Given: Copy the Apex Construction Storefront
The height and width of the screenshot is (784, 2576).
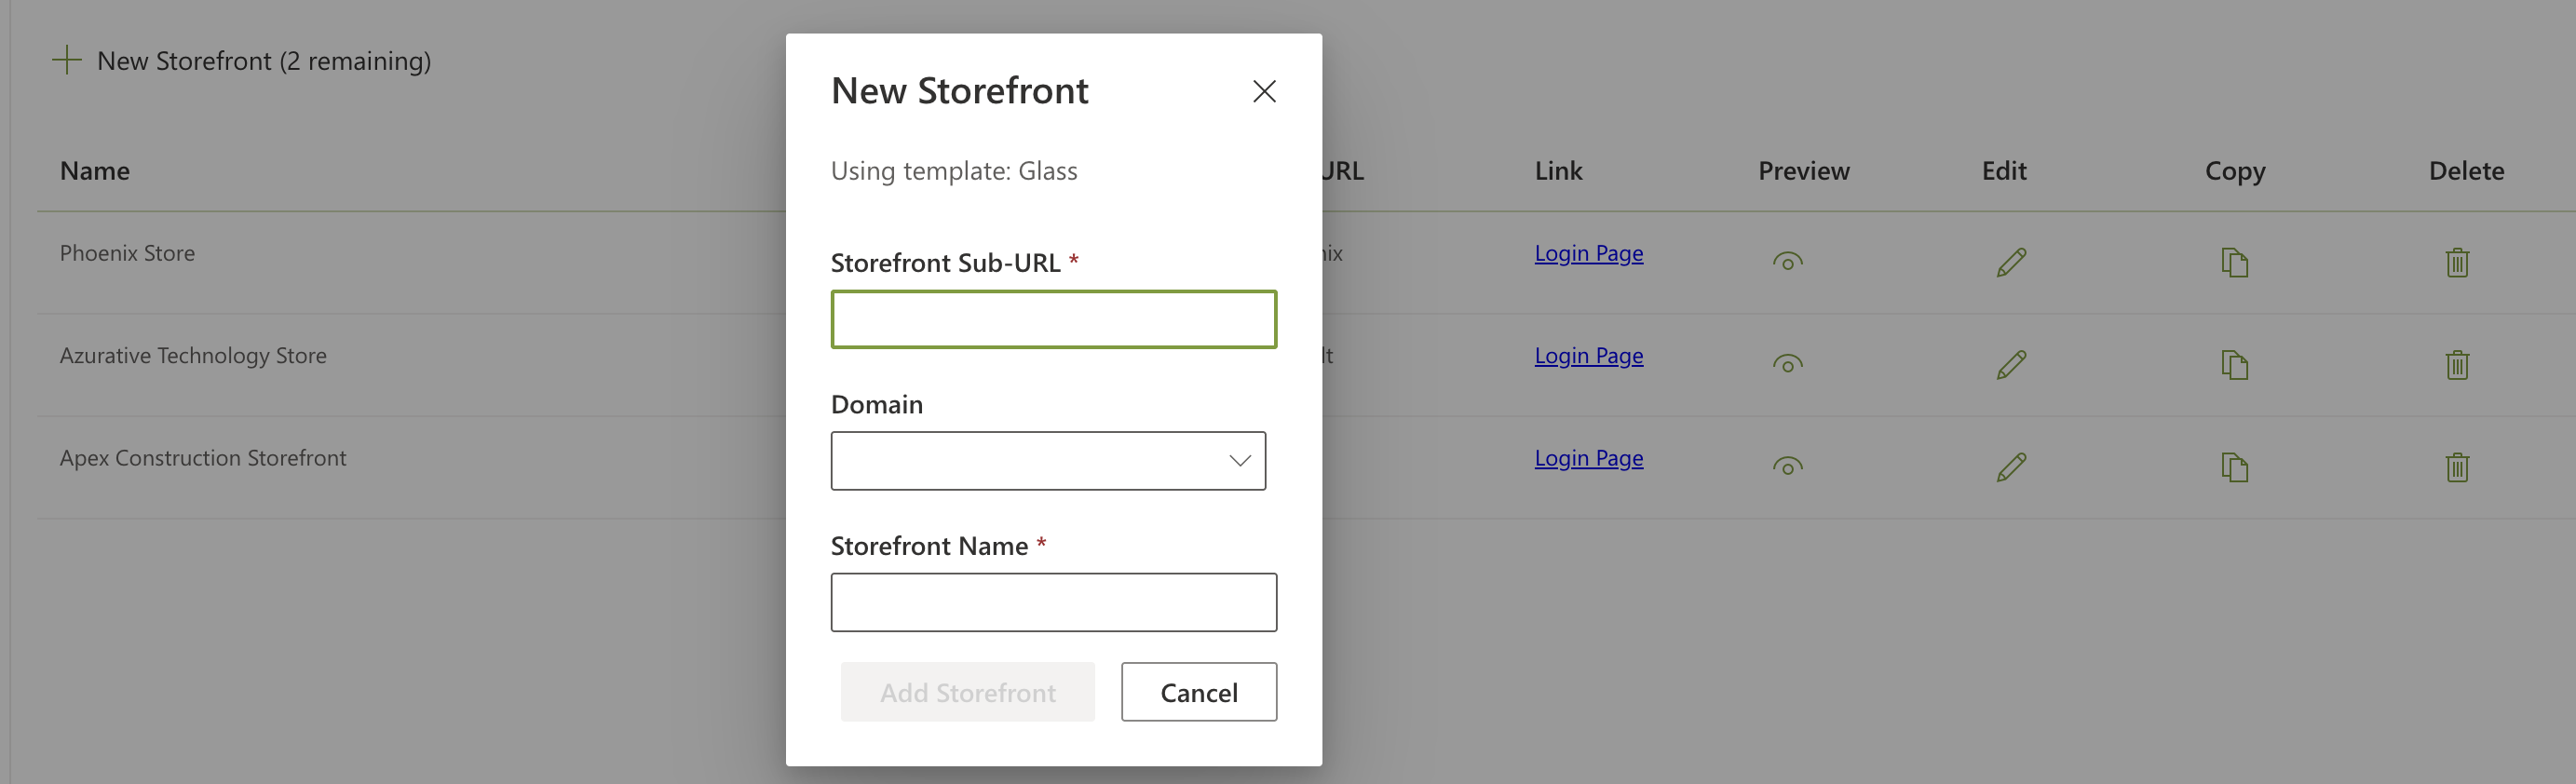Looking at the screenshot, I should pos(2234,466).
